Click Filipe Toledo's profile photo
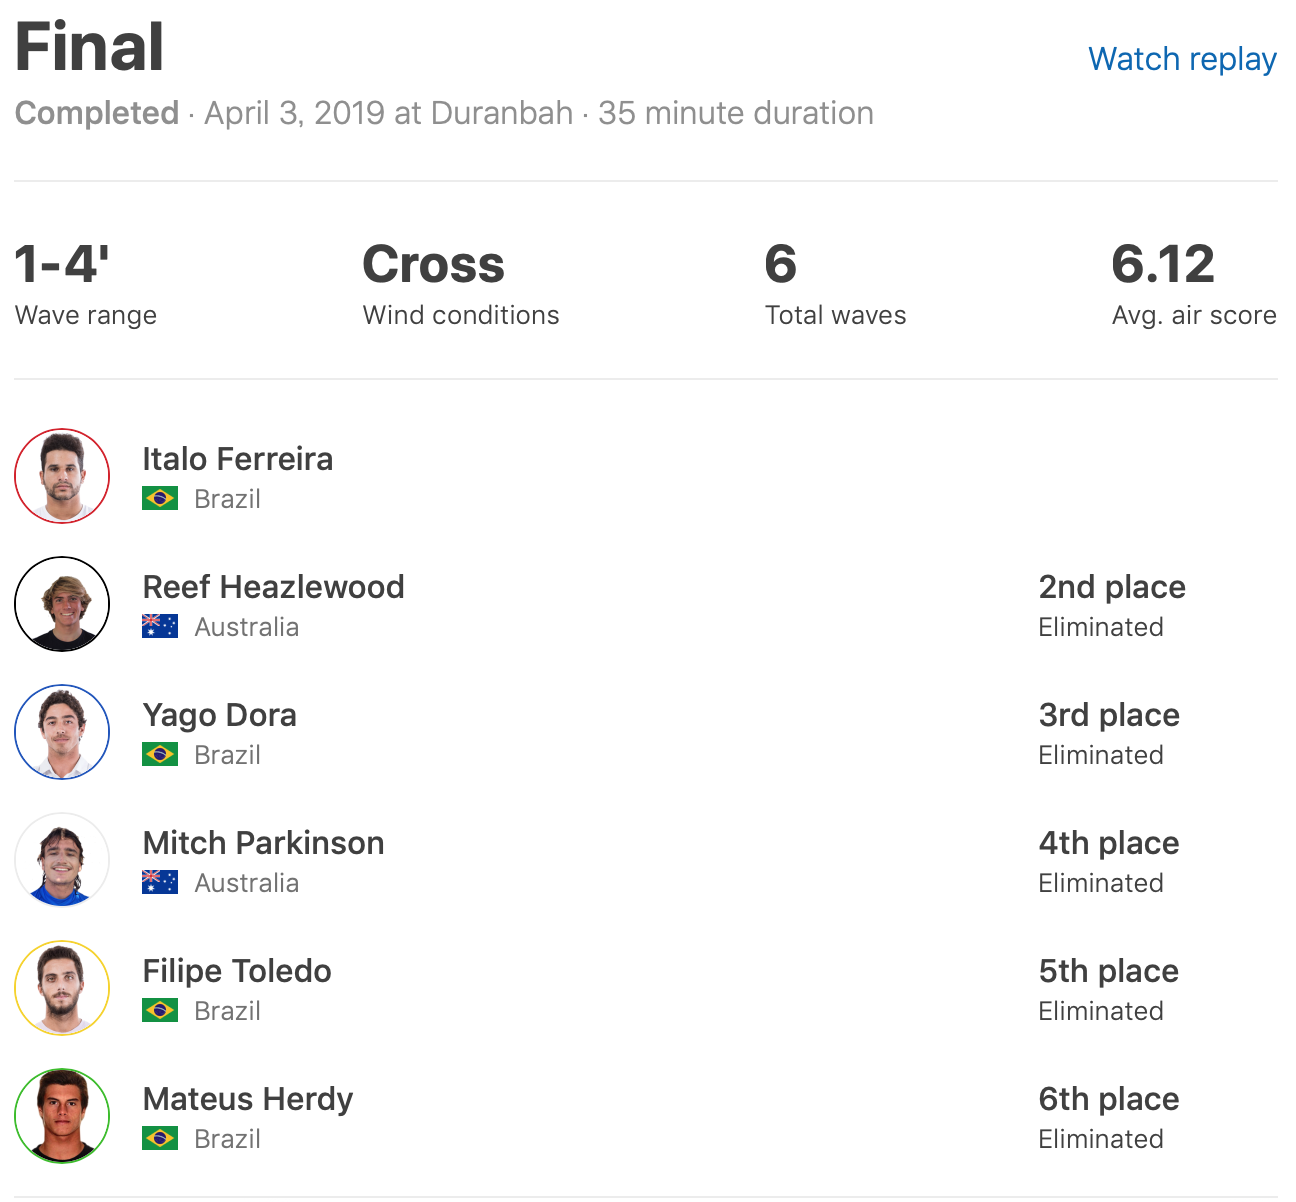This screenshot has height=1202, width=1296. click(62, 988)
